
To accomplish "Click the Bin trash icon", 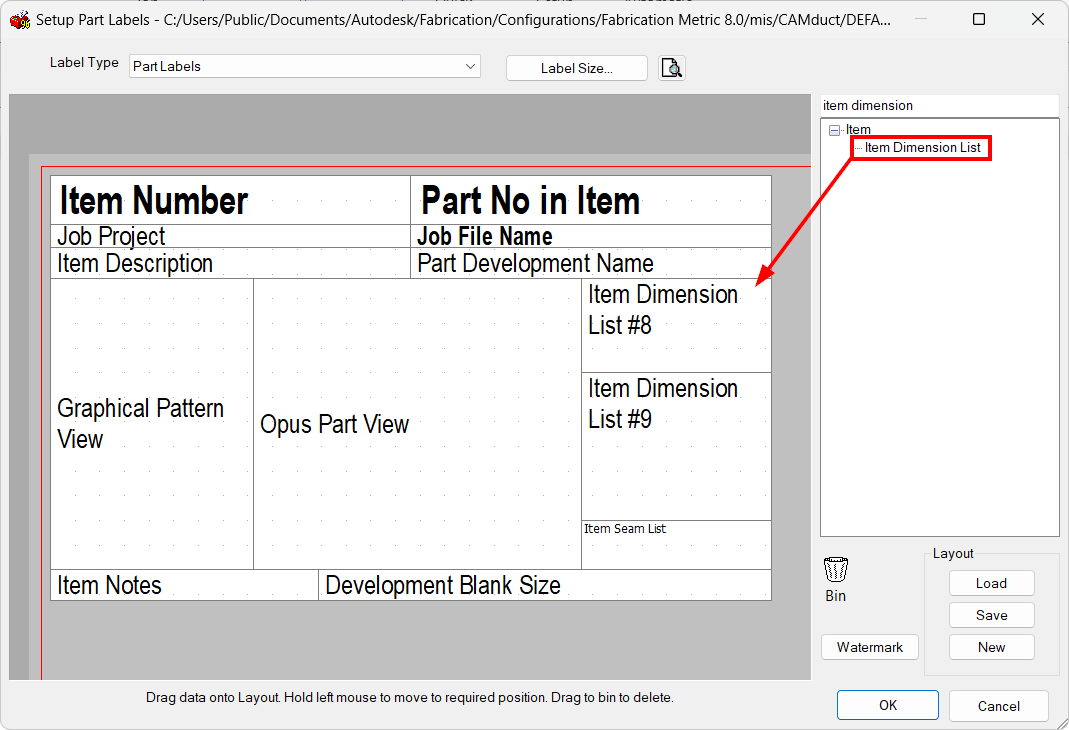I will click(835, 571).
